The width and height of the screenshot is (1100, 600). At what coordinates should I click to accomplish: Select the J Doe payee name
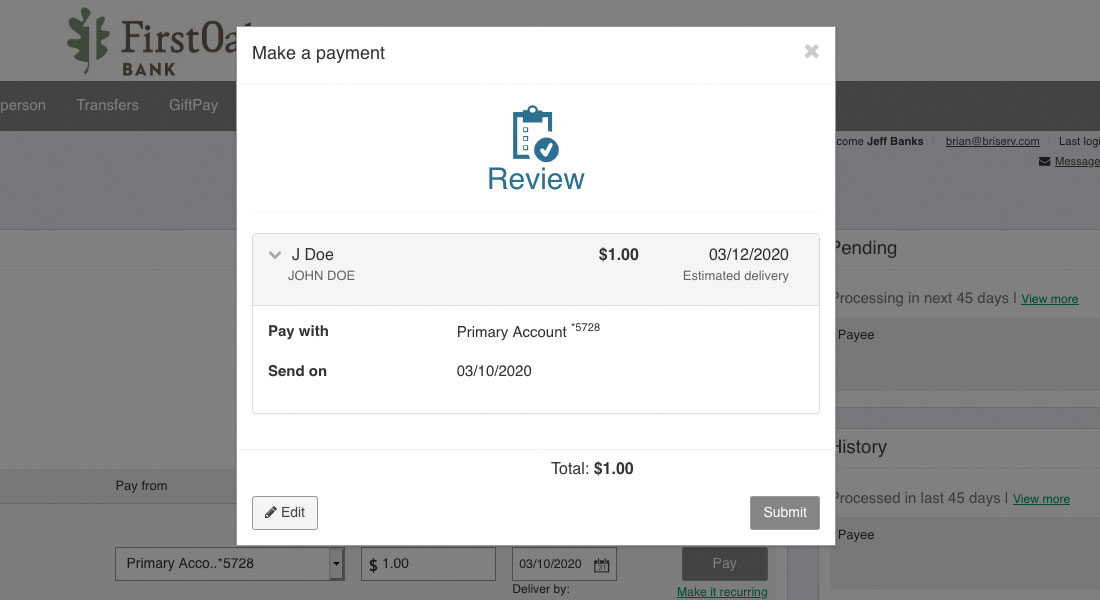pos(312,255)
